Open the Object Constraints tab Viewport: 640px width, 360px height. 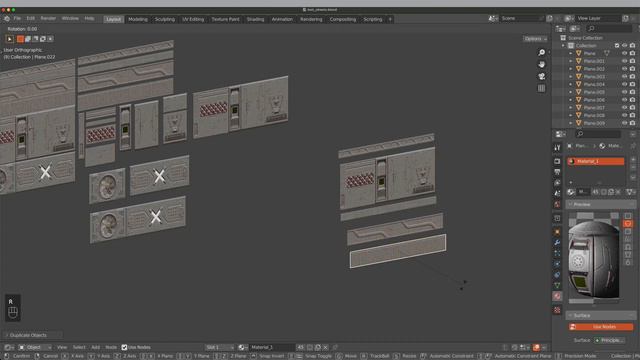coord(557,275)
